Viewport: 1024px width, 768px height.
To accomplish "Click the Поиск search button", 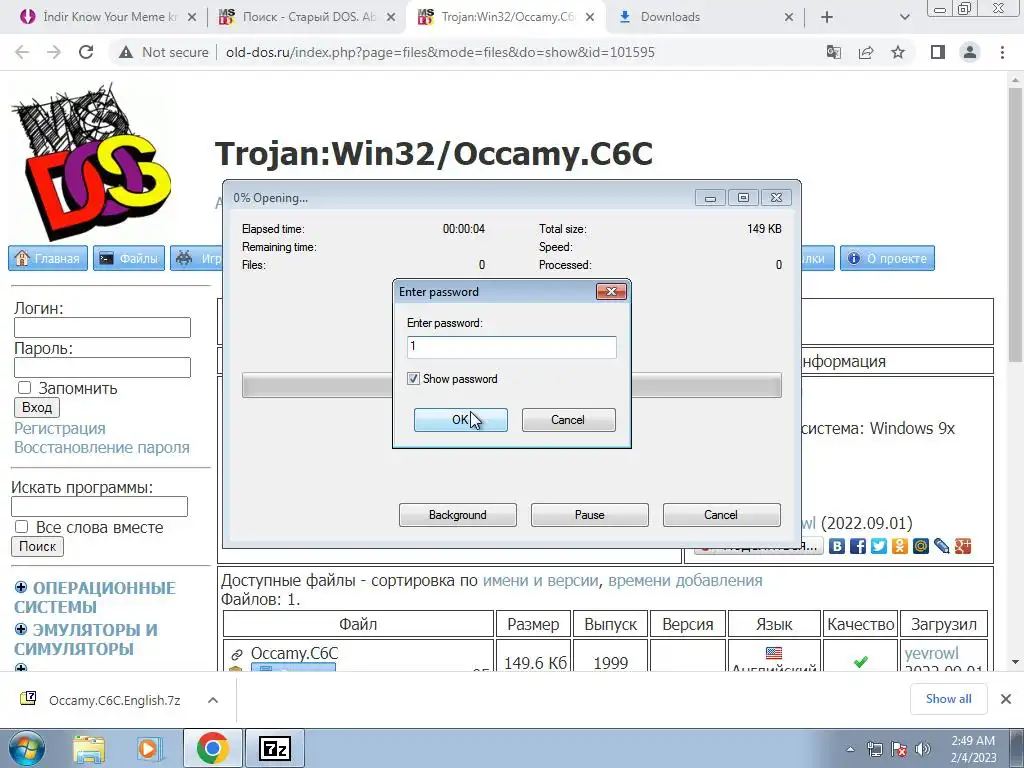I will tap(37, 547).
